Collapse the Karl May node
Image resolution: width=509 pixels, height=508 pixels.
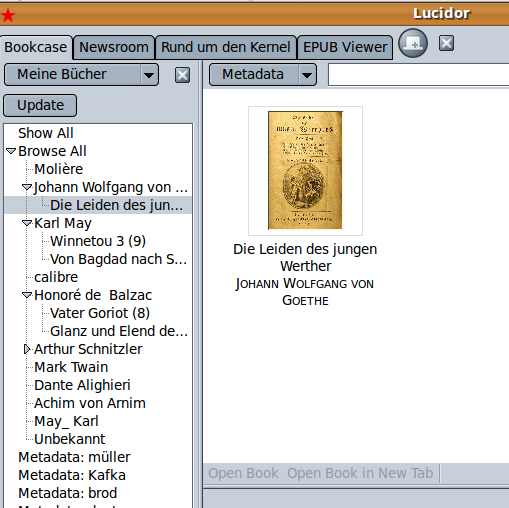[27, 223]
